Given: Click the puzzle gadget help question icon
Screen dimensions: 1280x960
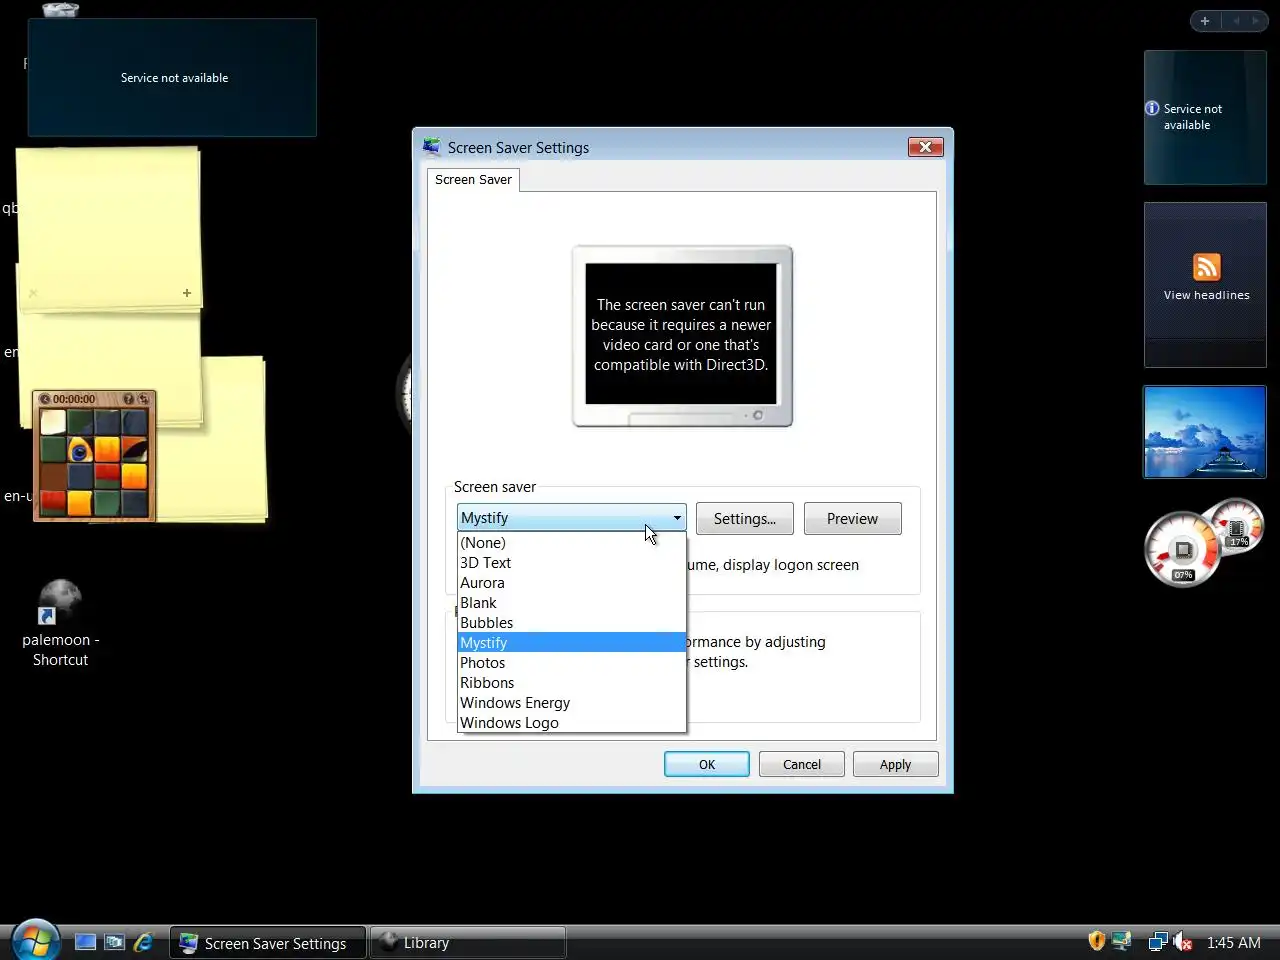Looking at the screenshot, I should [128, 399].
